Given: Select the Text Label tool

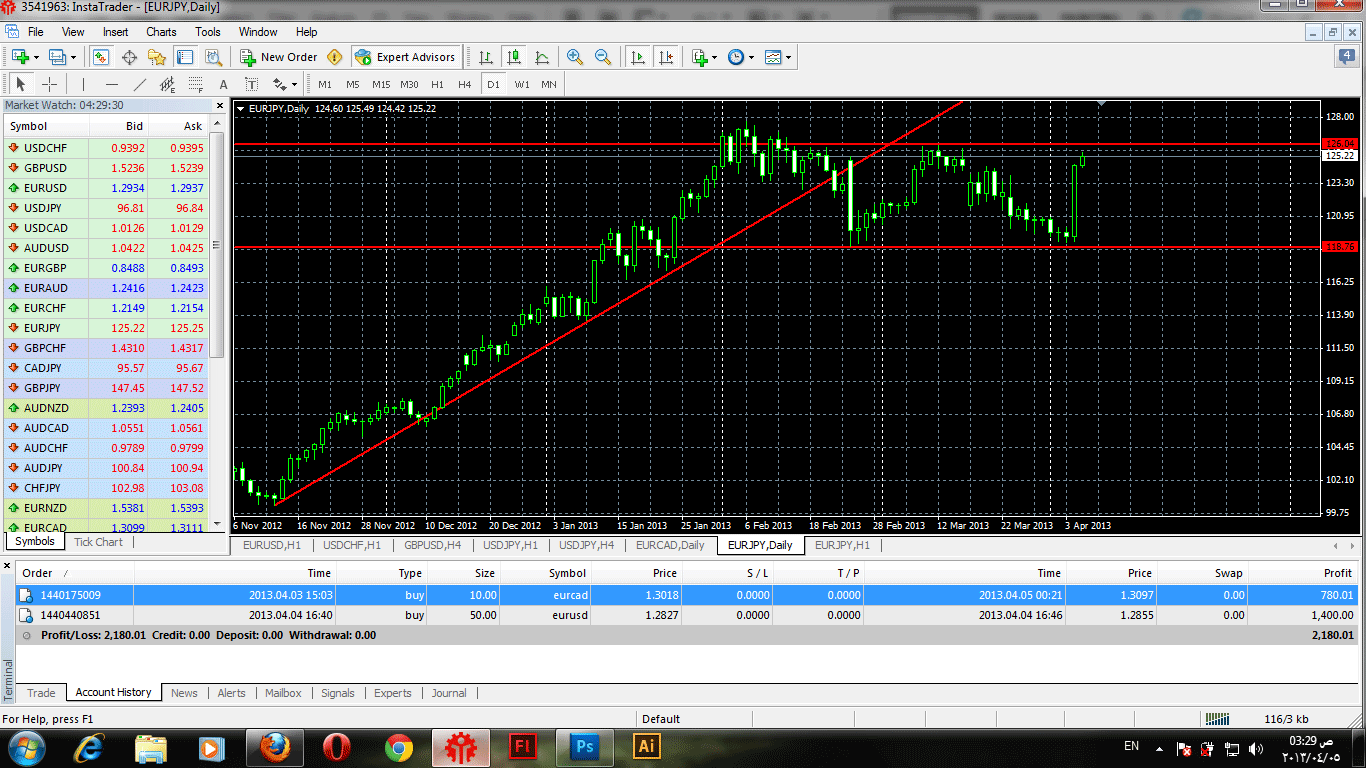Looking at the screenshot, I should pos(251,84).
